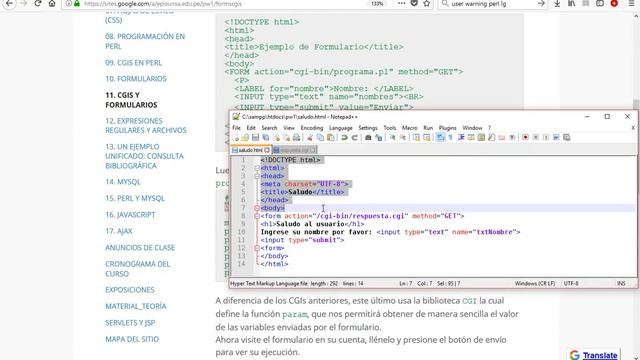This screenshot has height=360, width=640.
Task: Open '17. AJAX' sidebar link
Action: point(119,231)
